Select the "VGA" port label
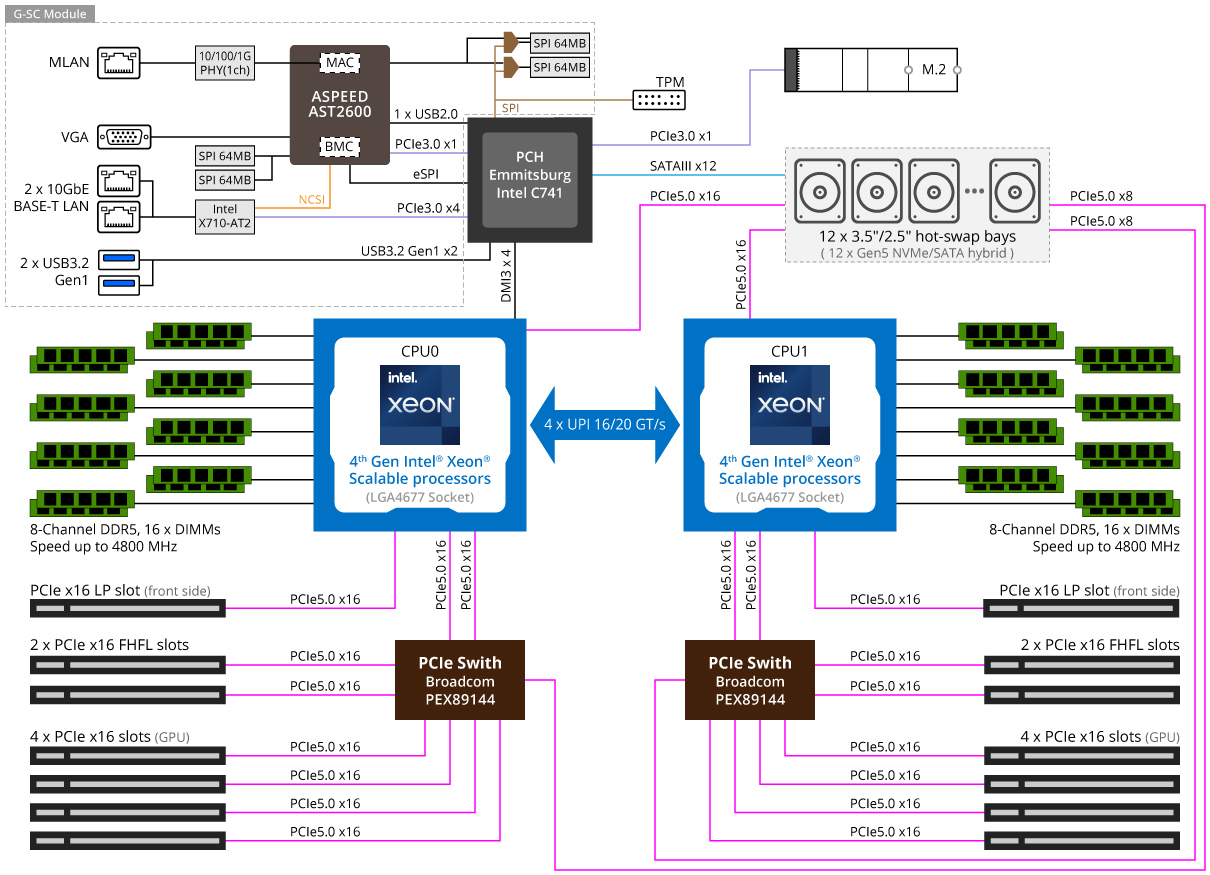Screen dimensions: 1210x875 click(x=73, y=137)
